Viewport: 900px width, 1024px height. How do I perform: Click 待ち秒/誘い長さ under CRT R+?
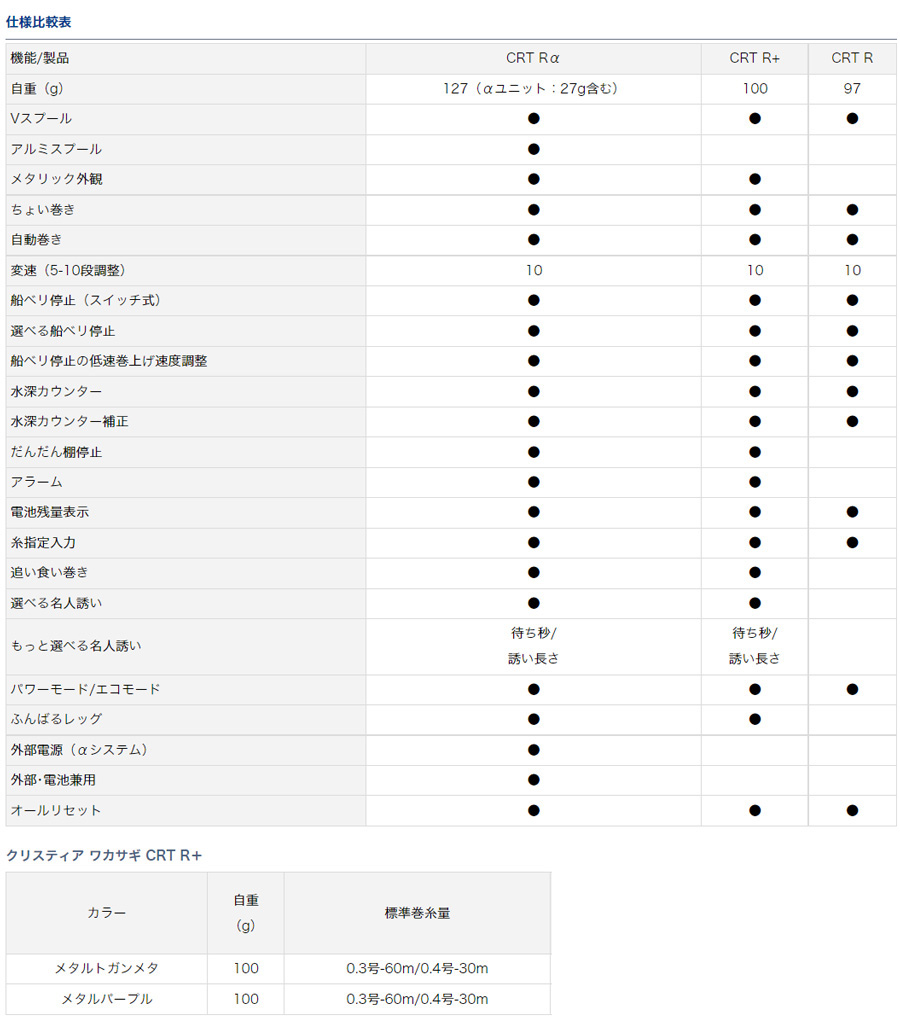tap(754, 646)
